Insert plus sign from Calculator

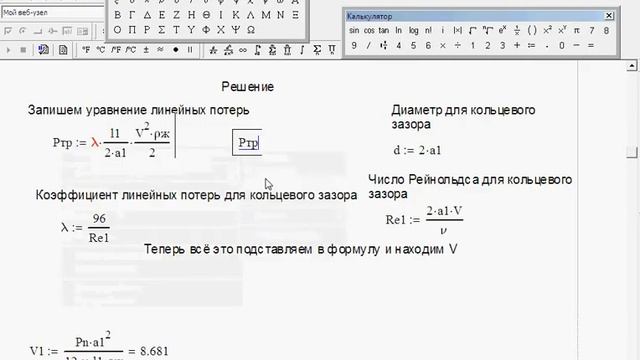[x=517, y=46]
